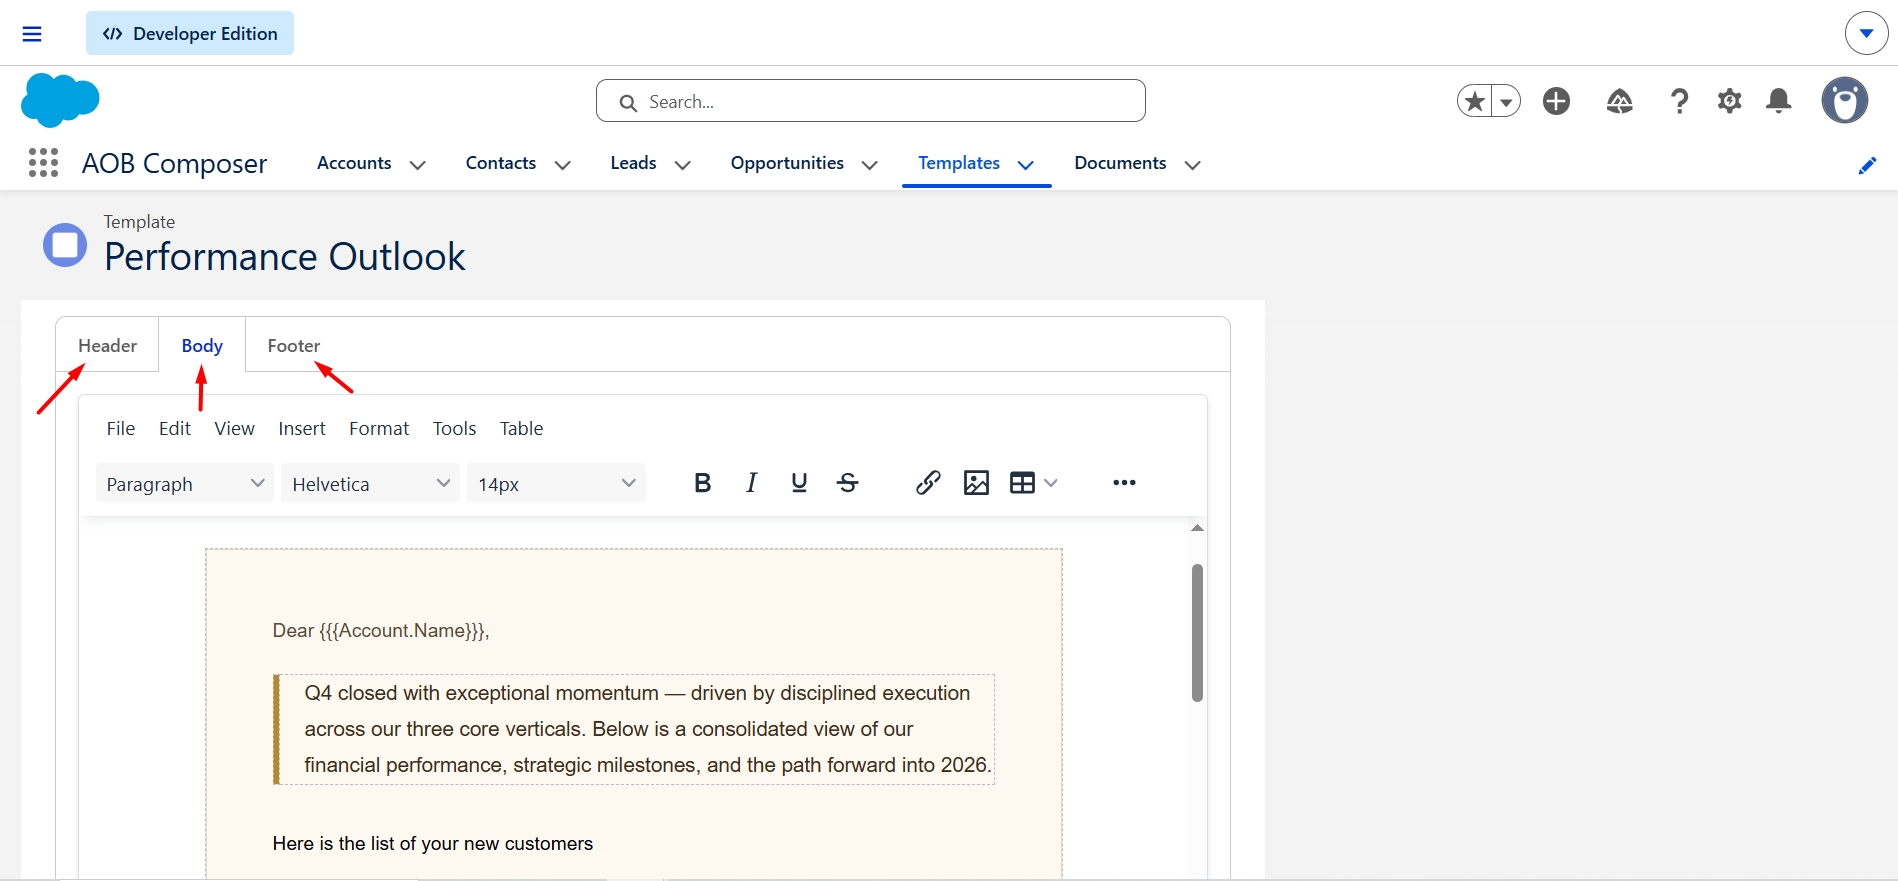
Task: Click the Favorites star icon
Action: click(x=1475, y=101)
